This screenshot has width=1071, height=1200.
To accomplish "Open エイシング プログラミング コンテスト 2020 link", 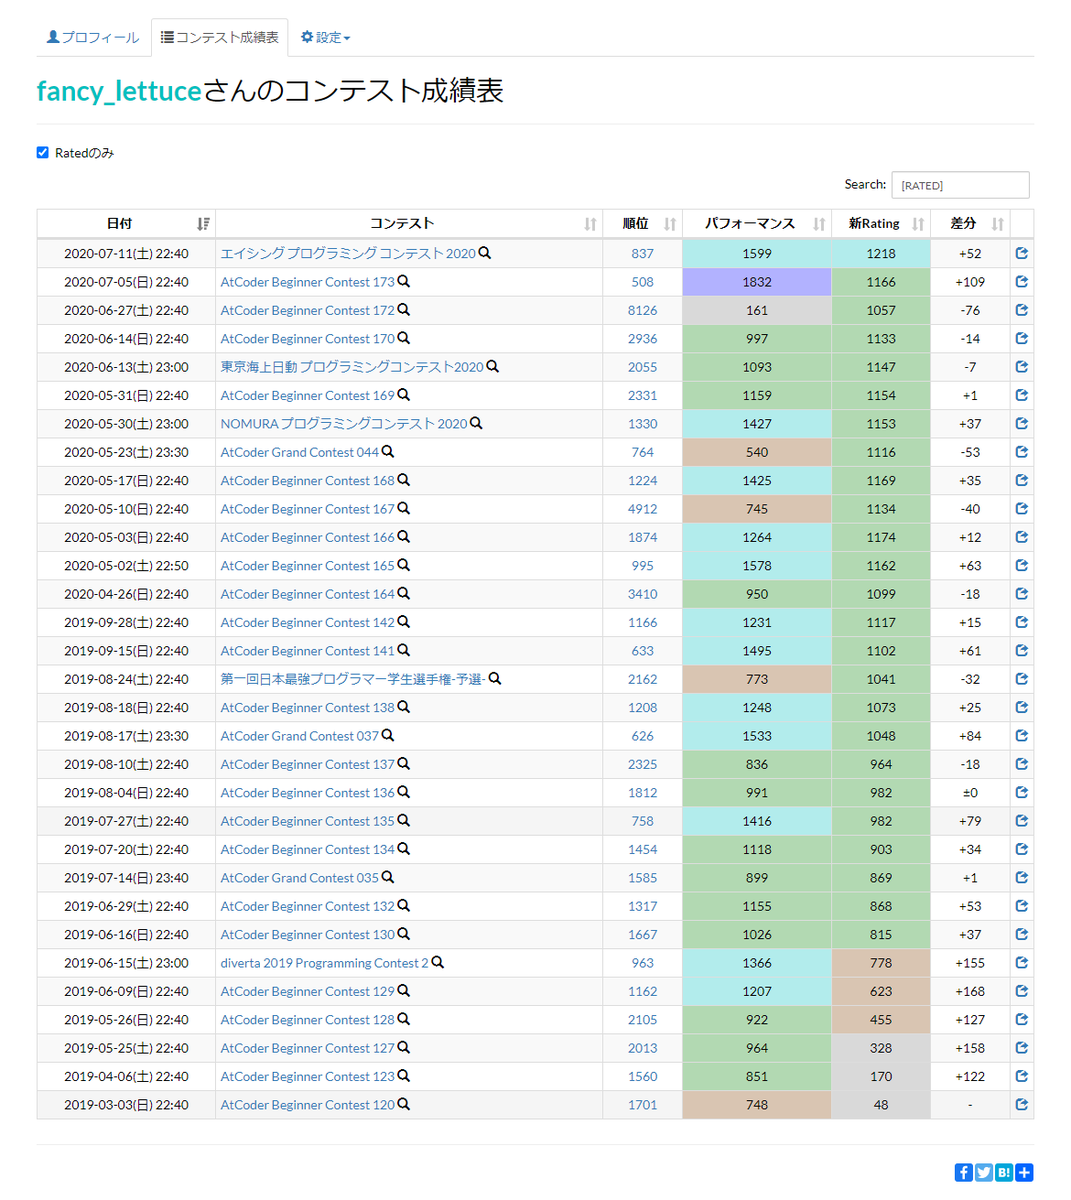I will click(x=348, y=253).
